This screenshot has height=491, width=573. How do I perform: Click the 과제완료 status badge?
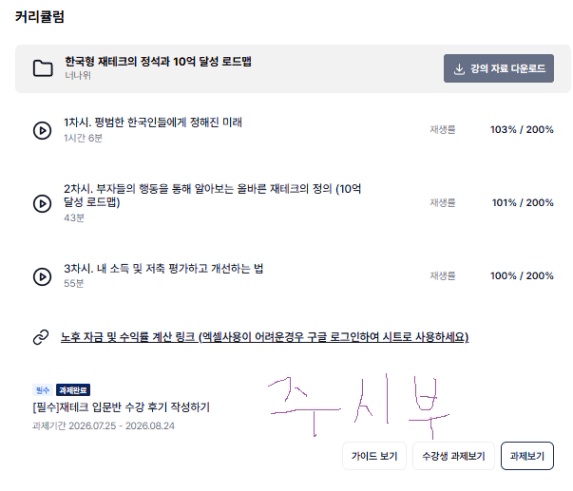(73, 390)
